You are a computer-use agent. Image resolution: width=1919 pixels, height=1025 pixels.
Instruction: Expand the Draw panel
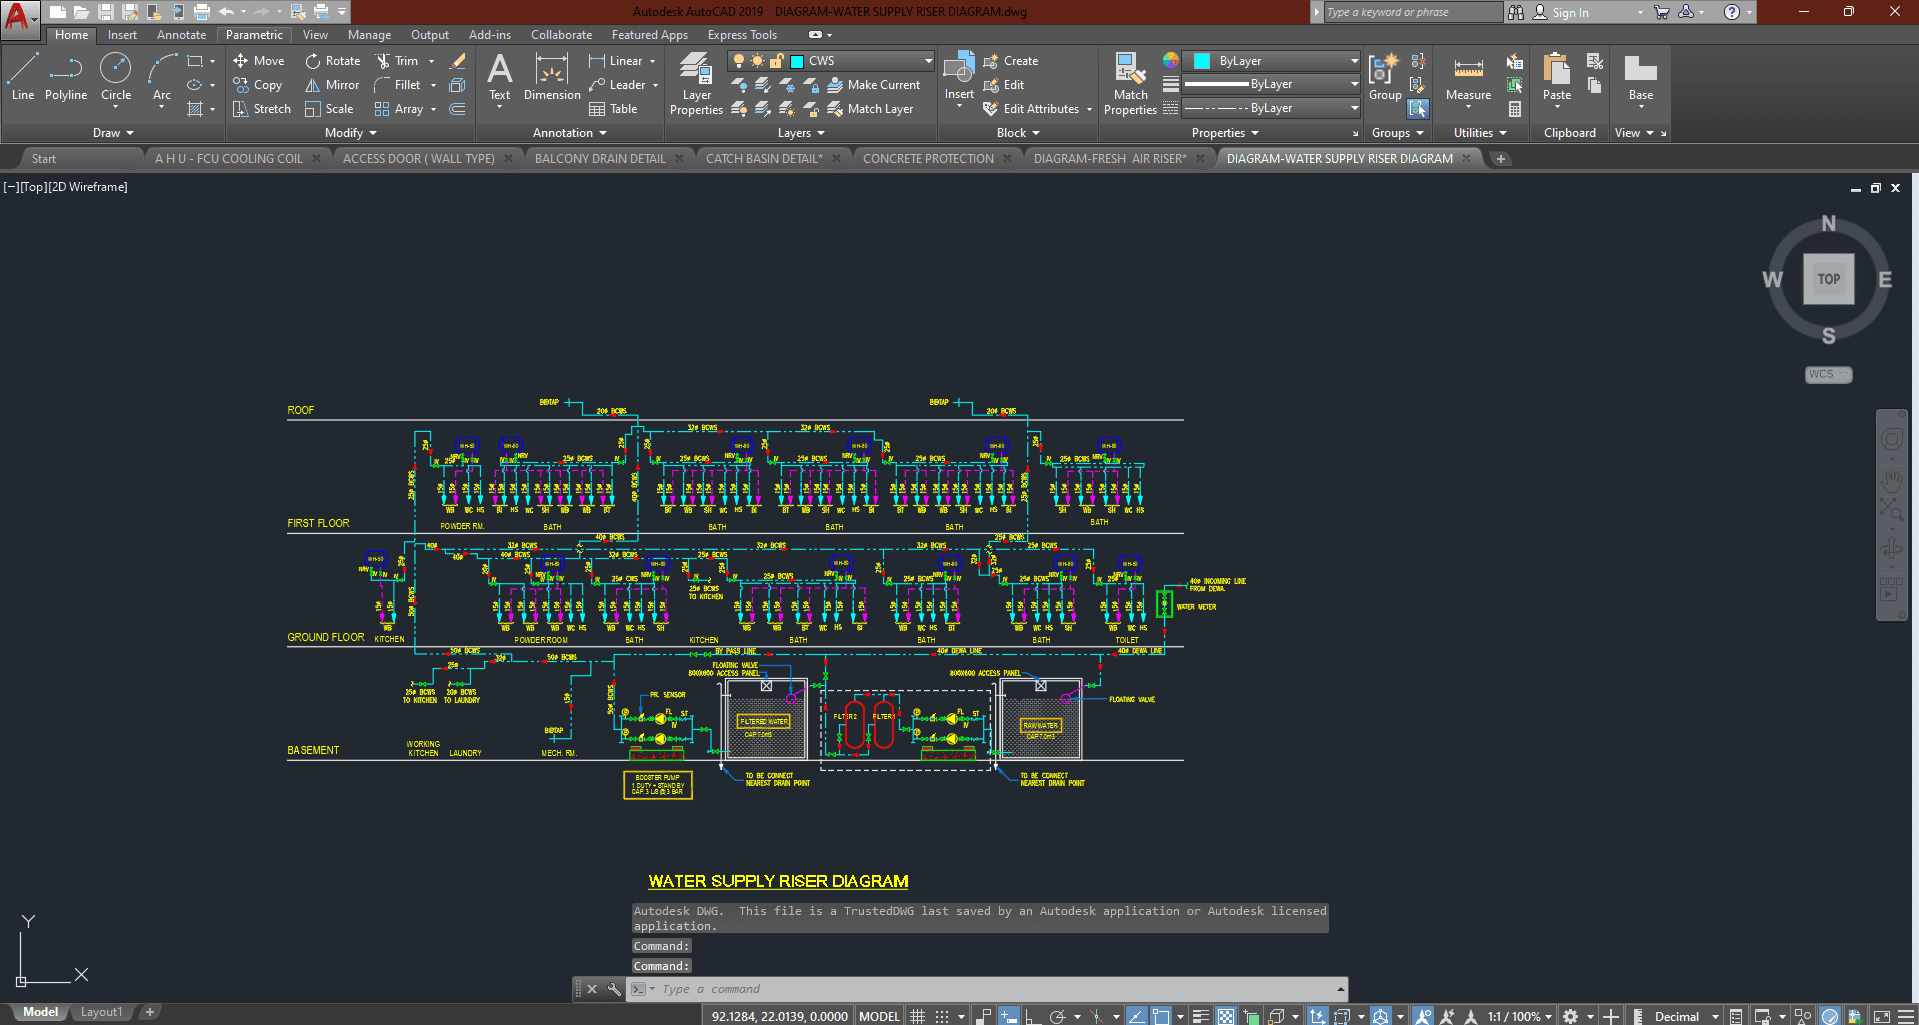click(x=113, y=133)
